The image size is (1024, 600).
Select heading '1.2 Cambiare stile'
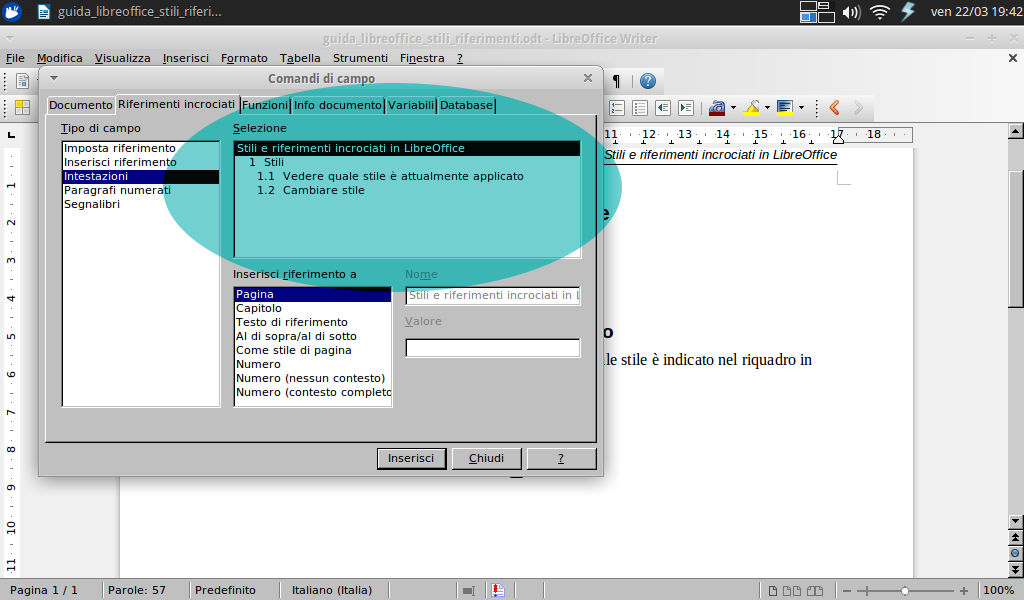click(407, 191)
